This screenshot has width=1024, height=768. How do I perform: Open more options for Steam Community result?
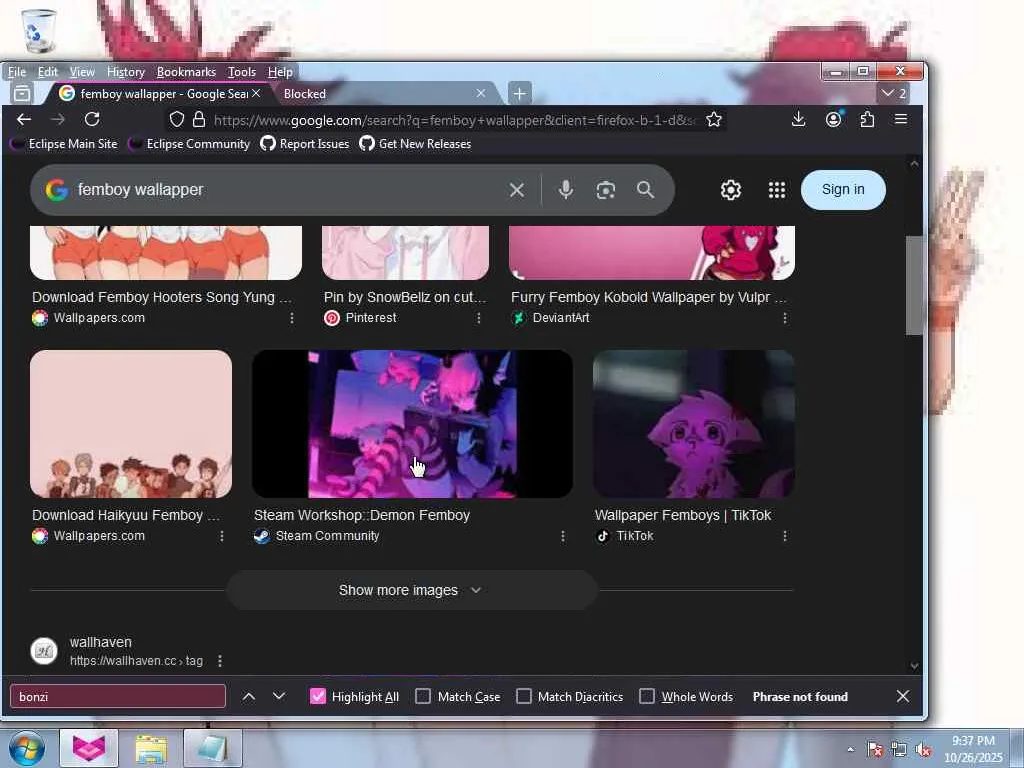pos(562,536)
